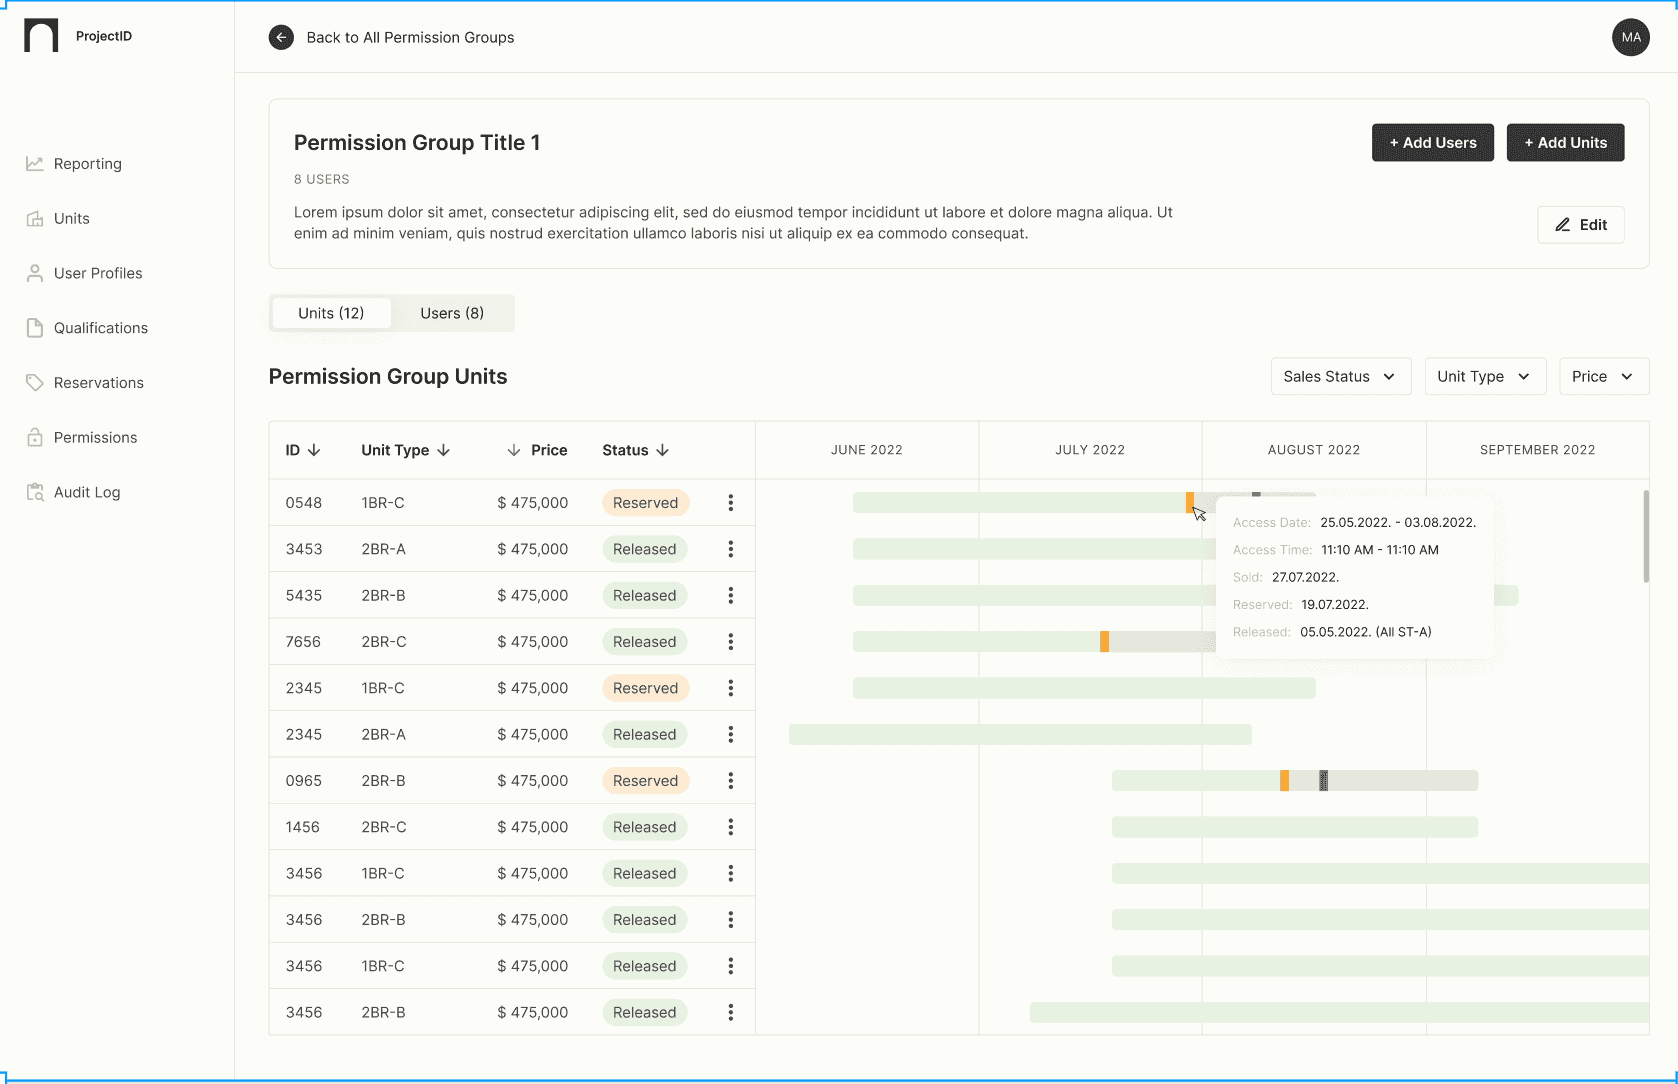
Task: Select the Units (12) tab
Action: tap(331, 312)
